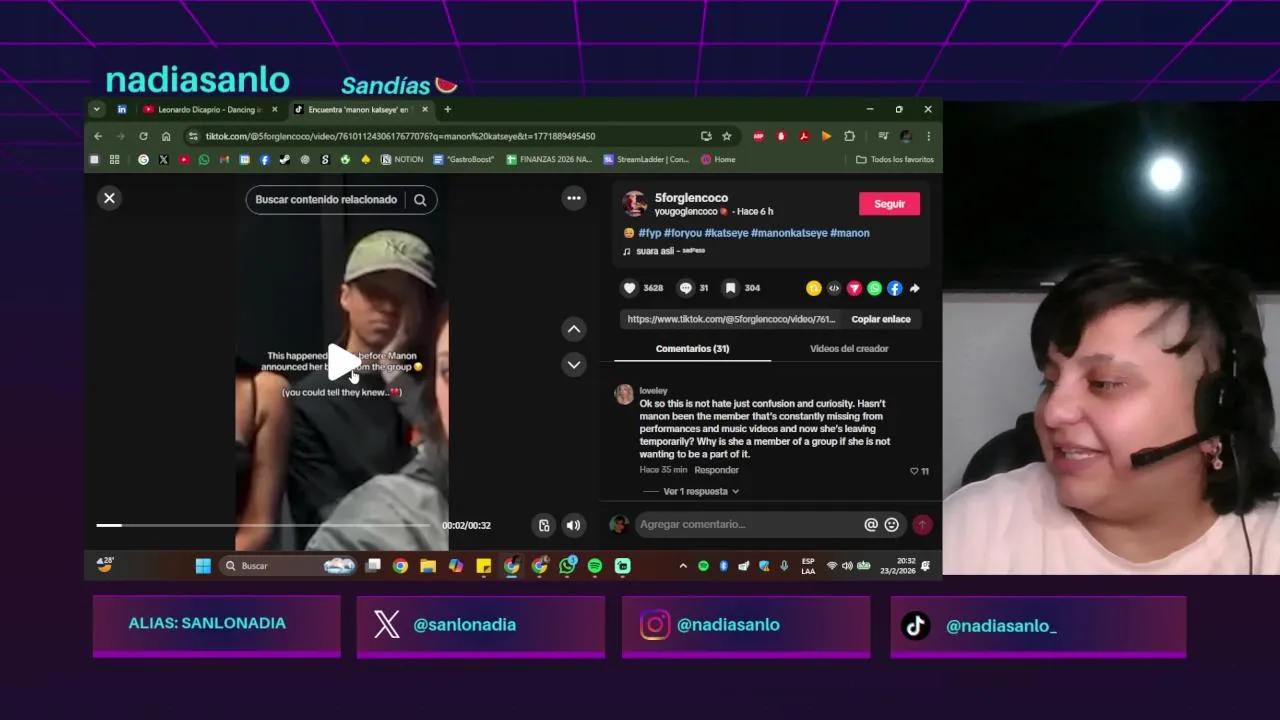Like loveley's comment heart

point(914,471)
